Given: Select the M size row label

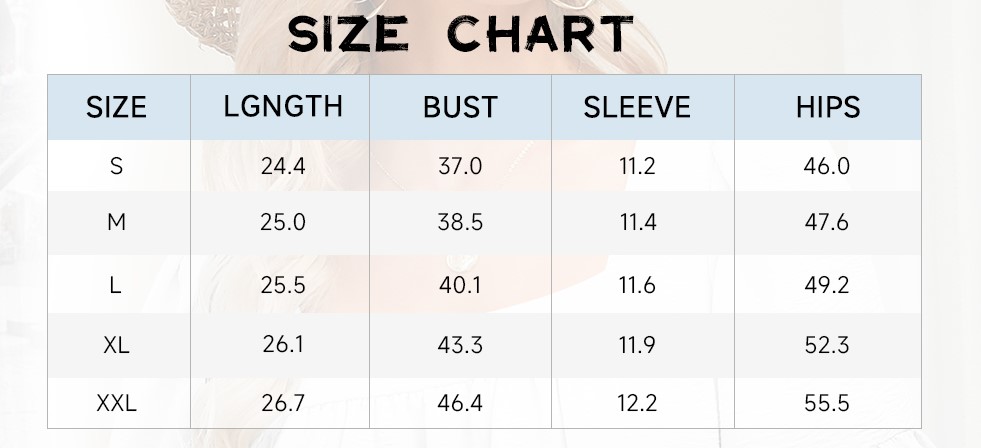Looking at the screenshot, I should [x=116, y=222].
